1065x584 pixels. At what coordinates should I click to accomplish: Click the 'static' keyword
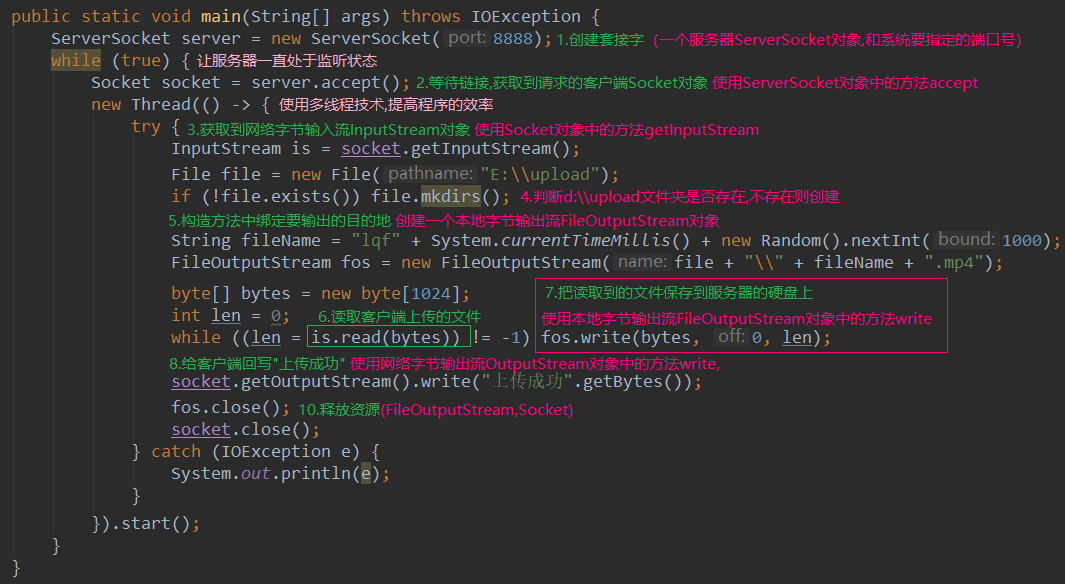[x=111, y=16]
